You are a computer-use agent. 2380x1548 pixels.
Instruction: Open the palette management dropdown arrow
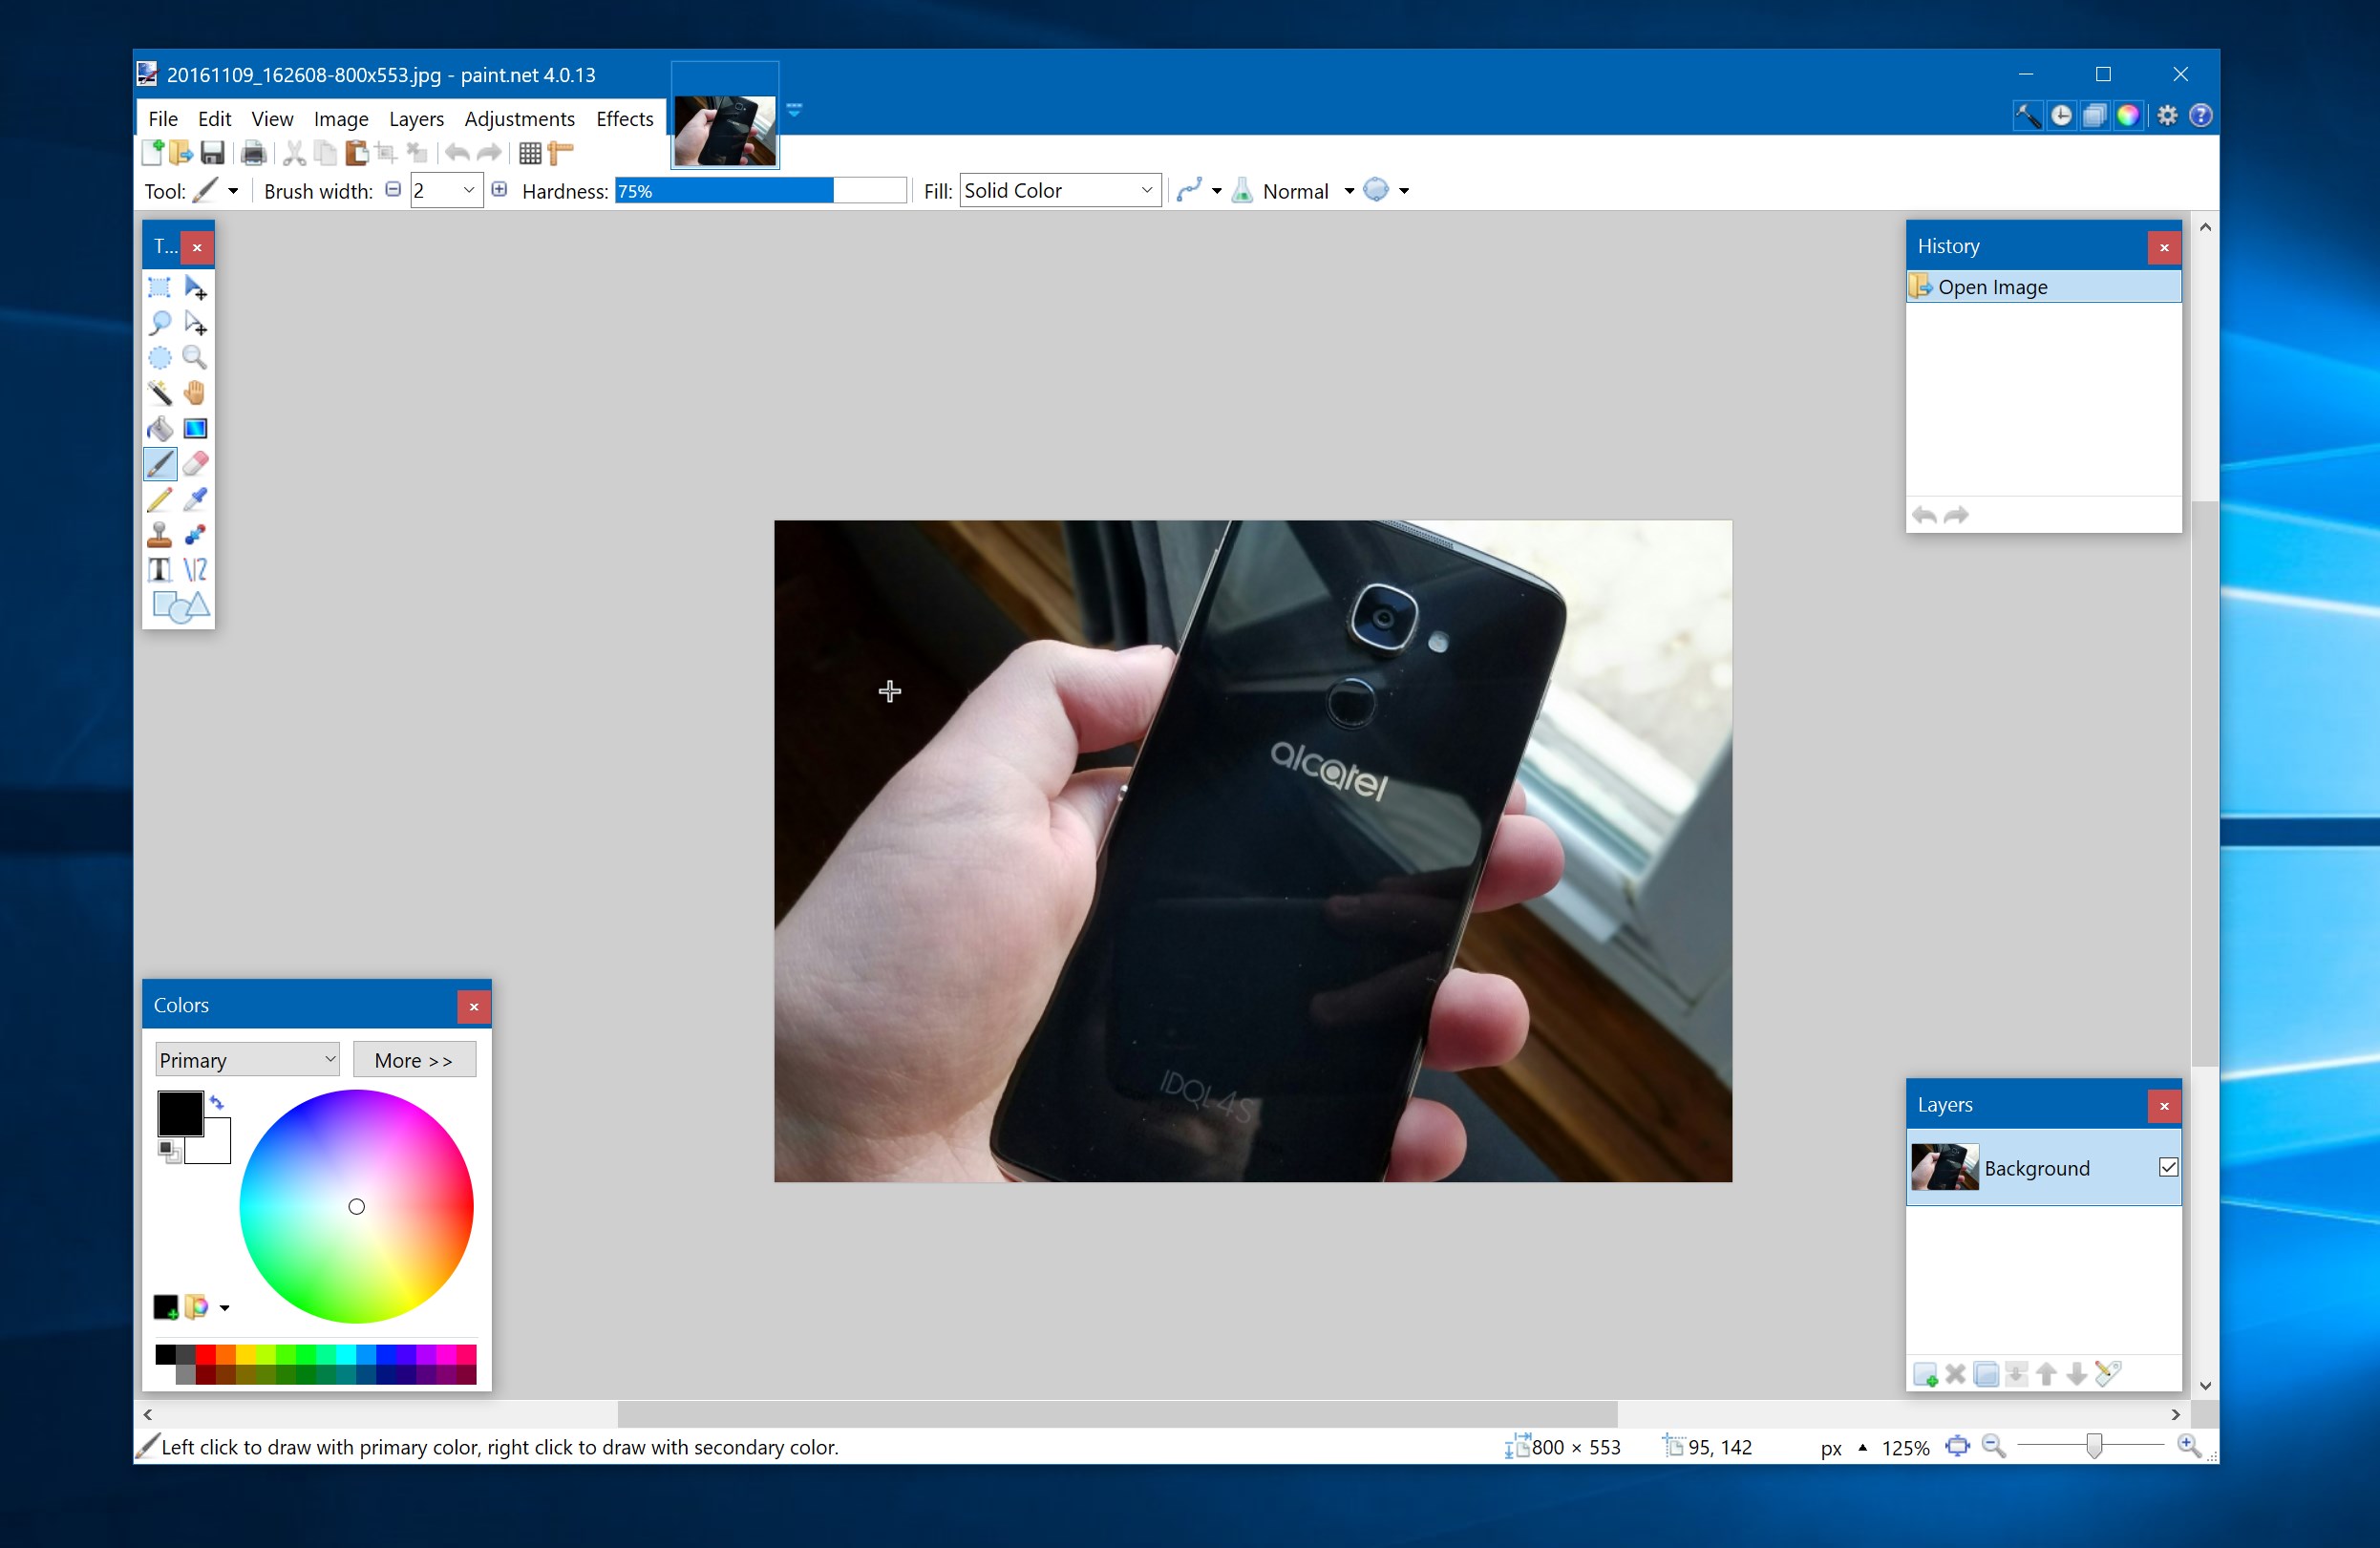pos(224,1308)
